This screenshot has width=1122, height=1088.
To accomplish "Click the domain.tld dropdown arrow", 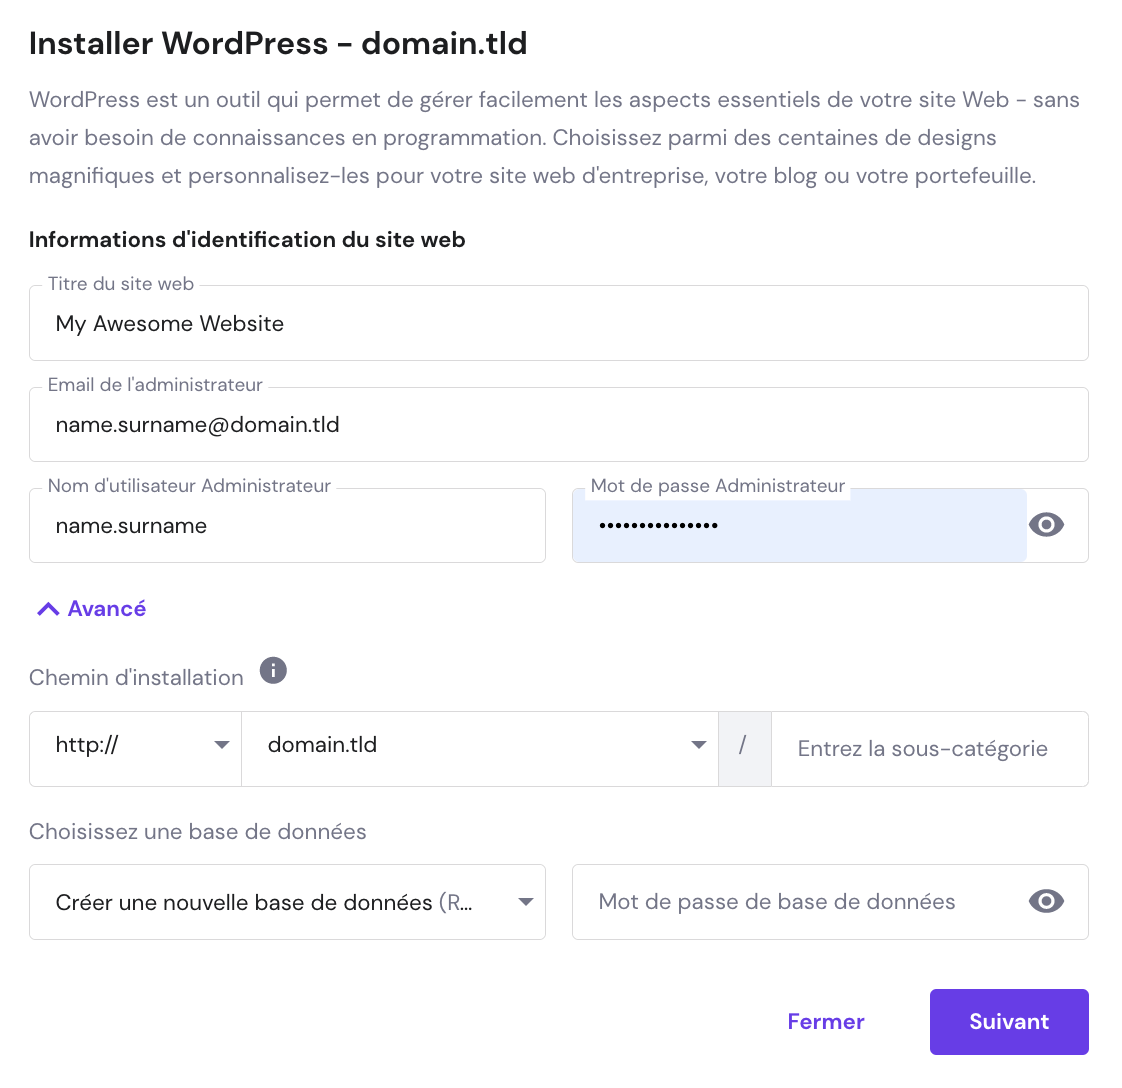I will click(x=697, y=744).
